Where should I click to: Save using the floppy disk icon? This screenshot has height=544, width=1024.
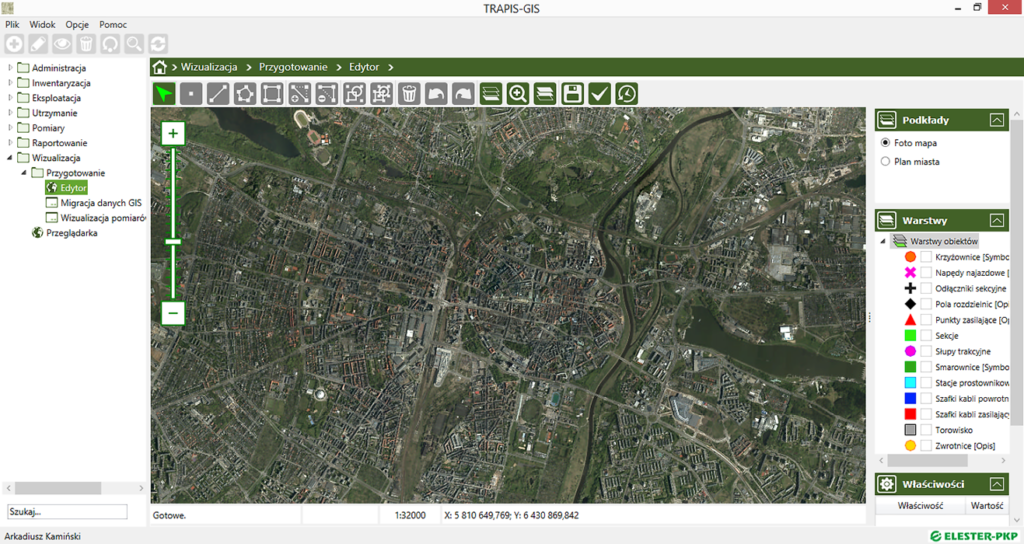point(572,94)
